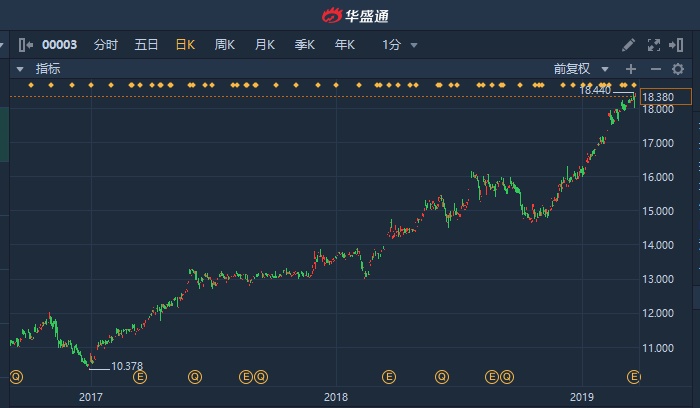Viewport: 700px width, 408px height.
Task: Switch to 年K yearly chart
Action: coord(344,45)
